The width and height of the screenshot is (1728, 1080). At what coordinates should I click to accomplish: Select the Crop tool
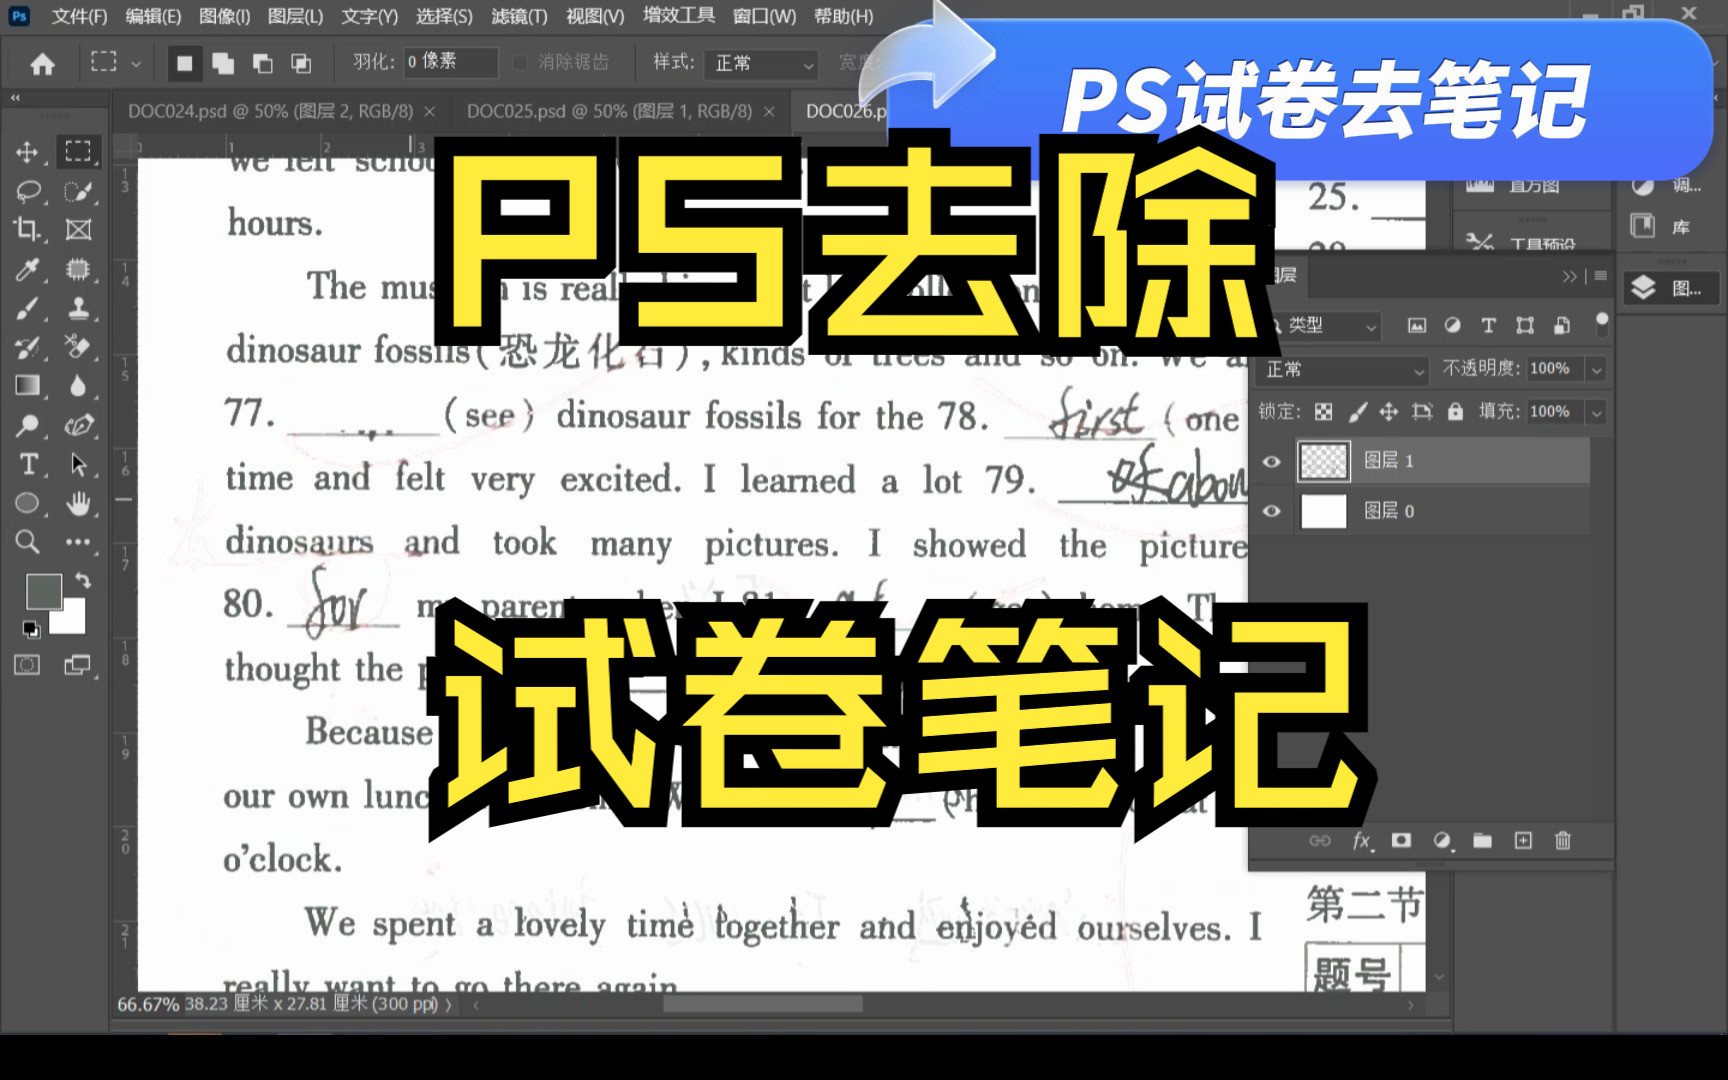[x=28, y=231]
